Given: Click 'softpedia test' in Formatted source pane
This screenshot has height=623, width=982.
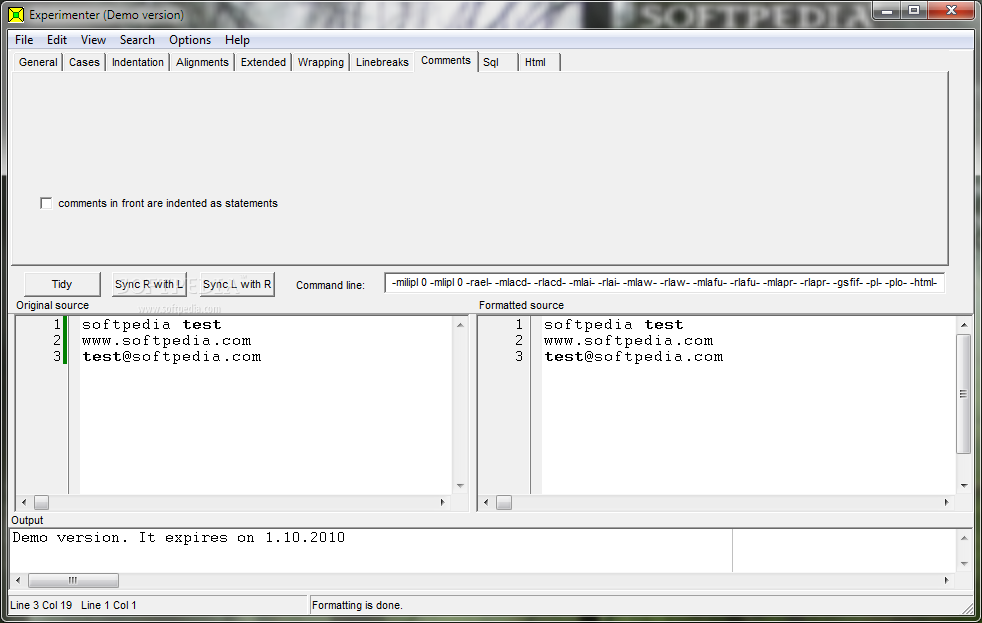Looking at the screenshot, I should [613, 324].
